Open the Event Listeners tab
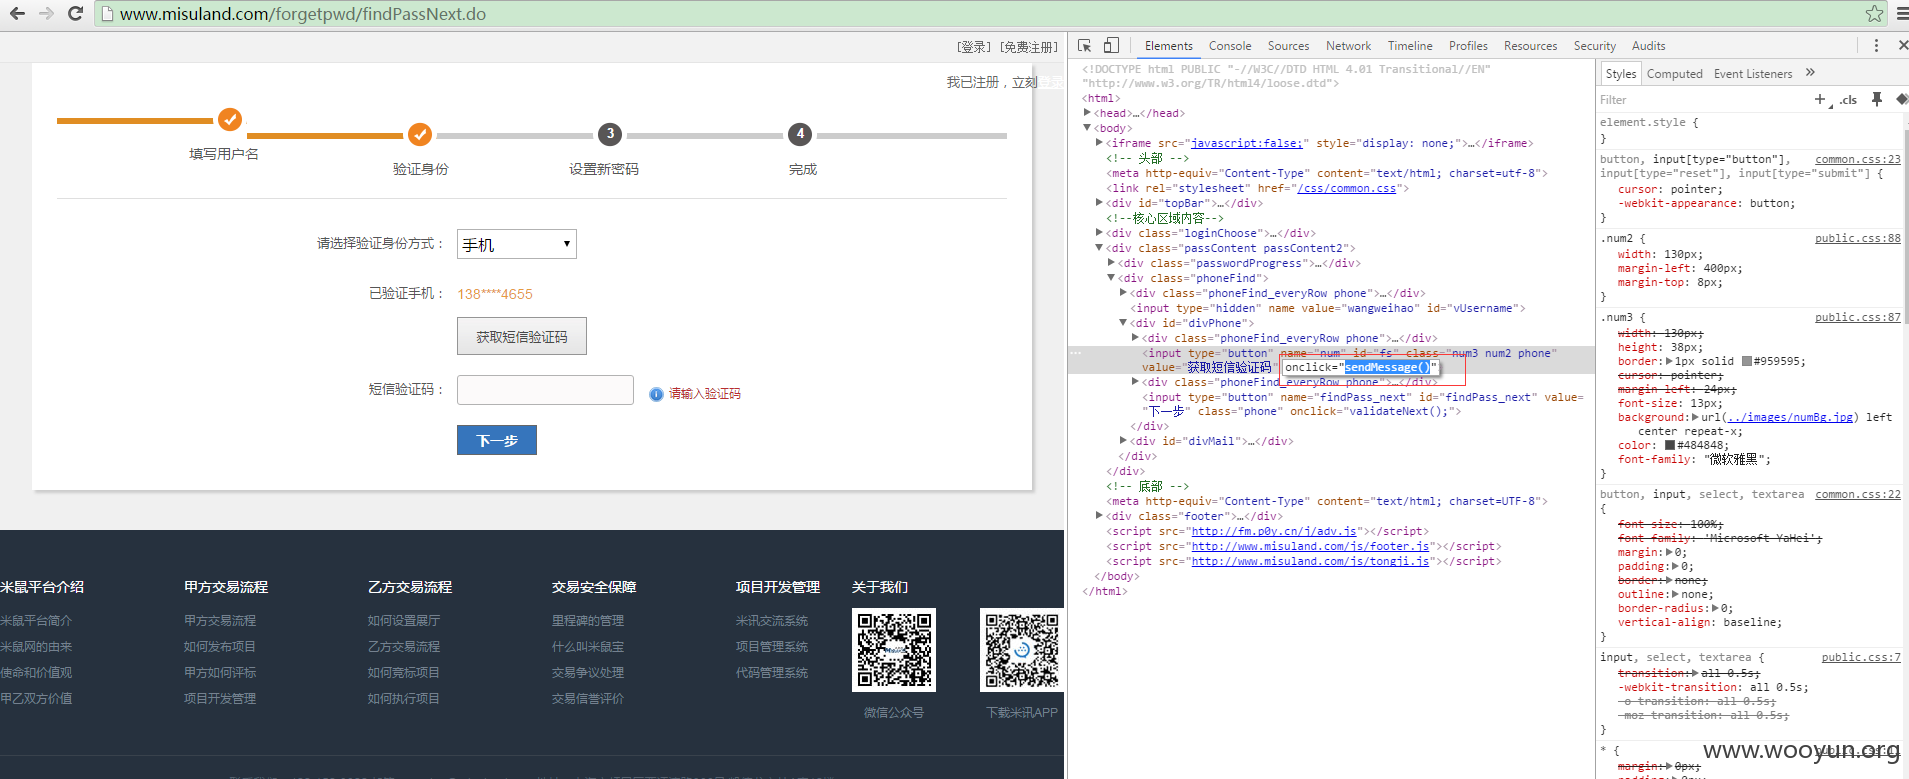Viewport: 1909px width, 779px height. pos(1753,74)
